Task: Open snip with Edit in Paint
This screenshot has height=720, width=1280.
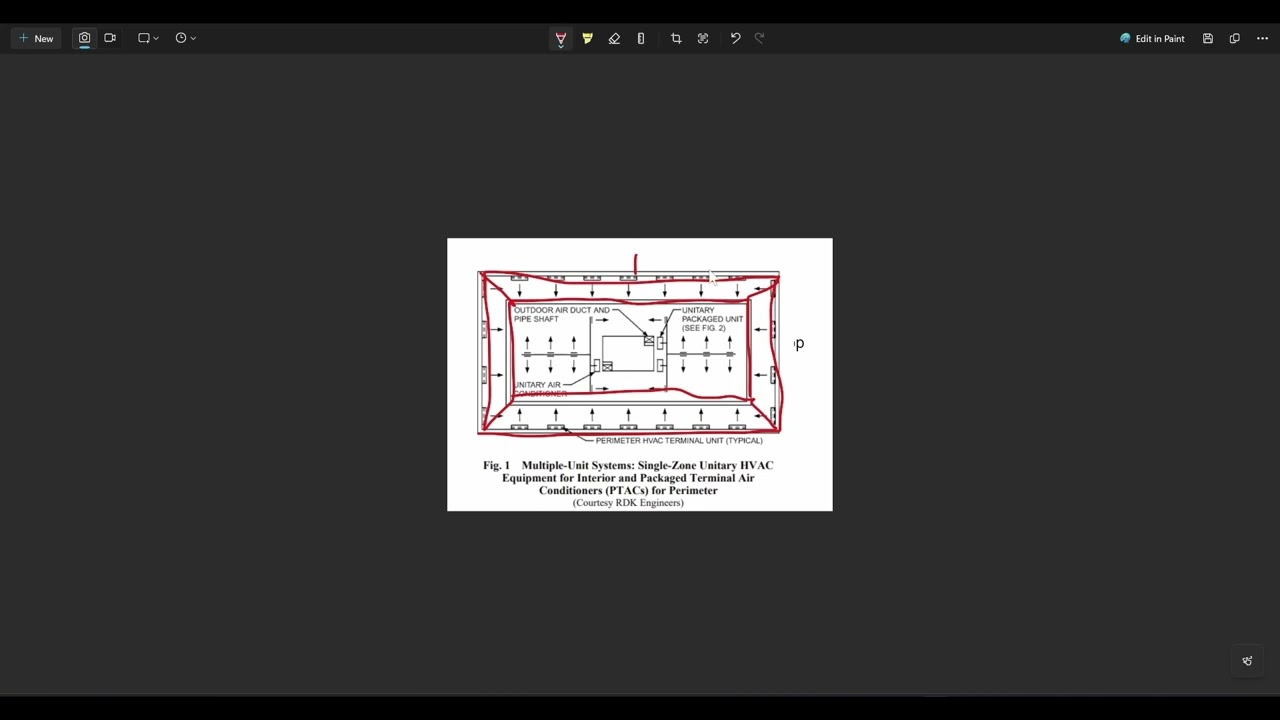Action: 1152,38
